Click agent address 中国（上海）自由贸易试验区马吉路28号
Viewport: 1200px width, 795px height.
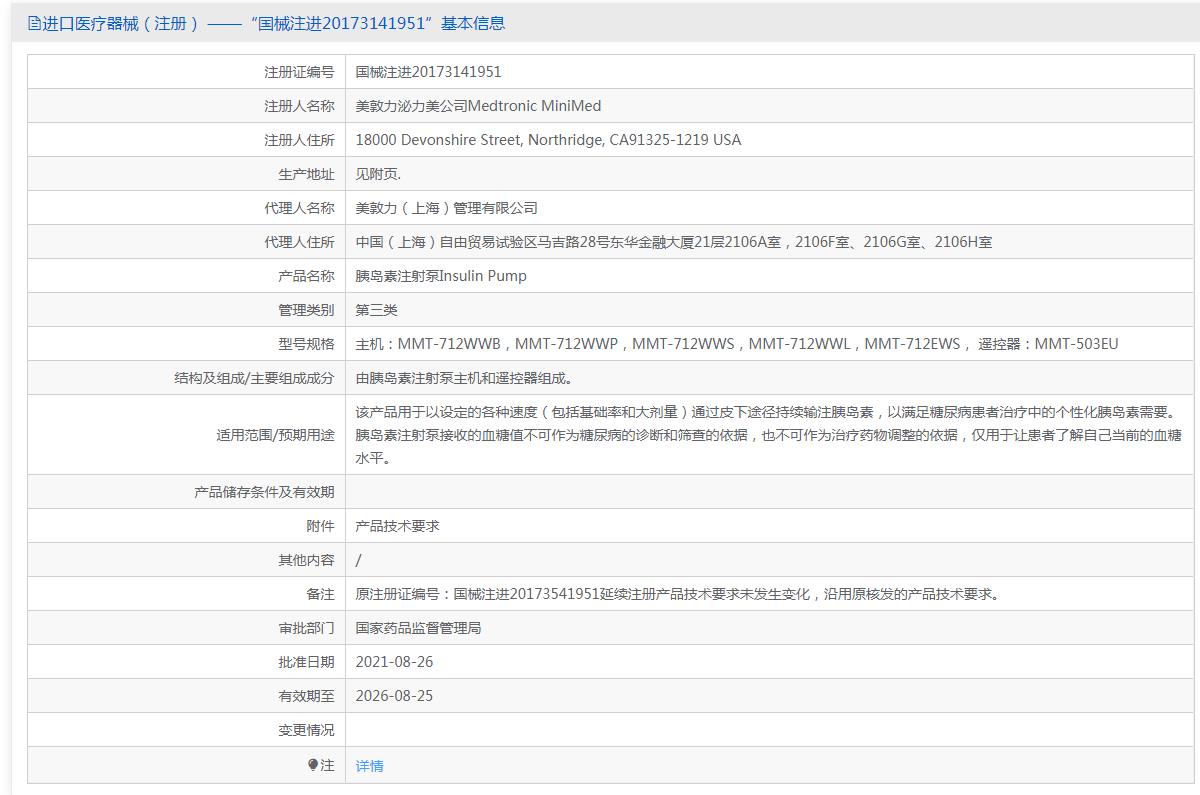pos(674,242)
